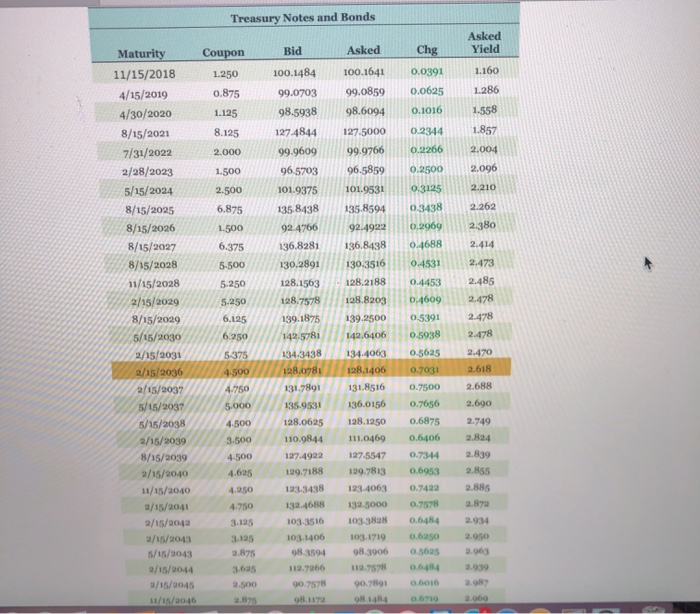Click the asked price 99.0859

tap(365, 92)
